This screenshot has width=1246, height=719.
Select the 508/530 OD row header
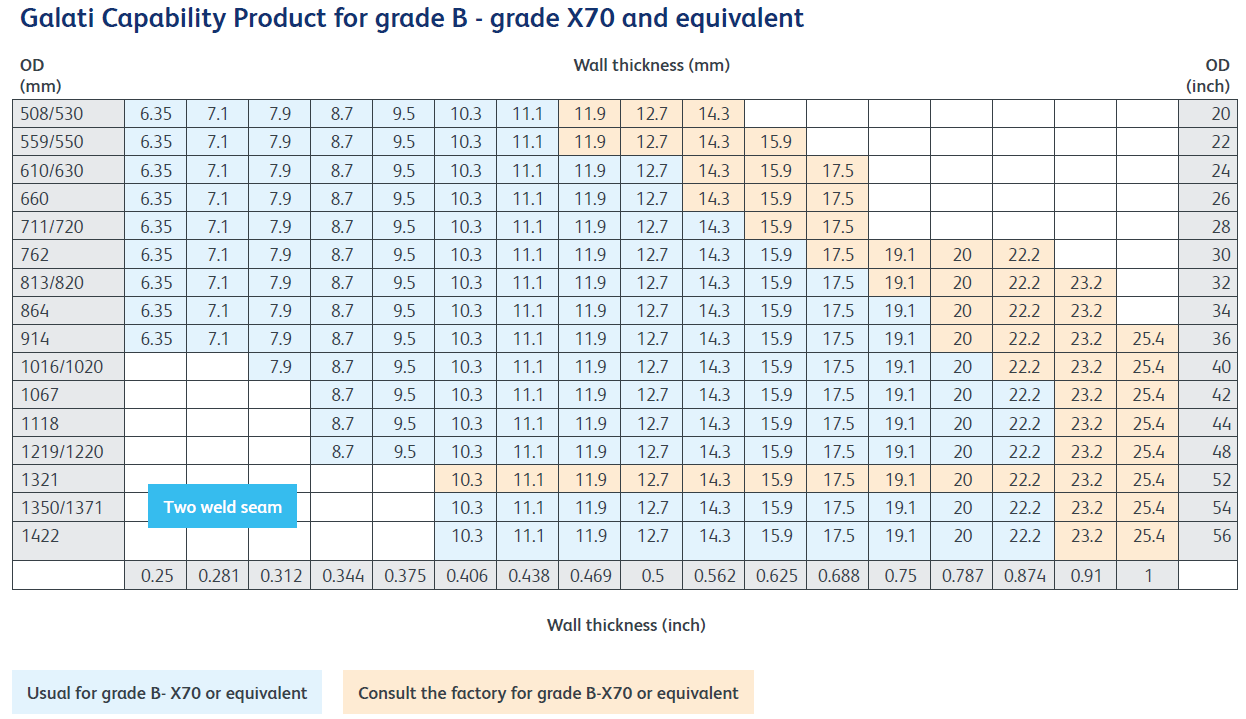(x=68, y=114)
